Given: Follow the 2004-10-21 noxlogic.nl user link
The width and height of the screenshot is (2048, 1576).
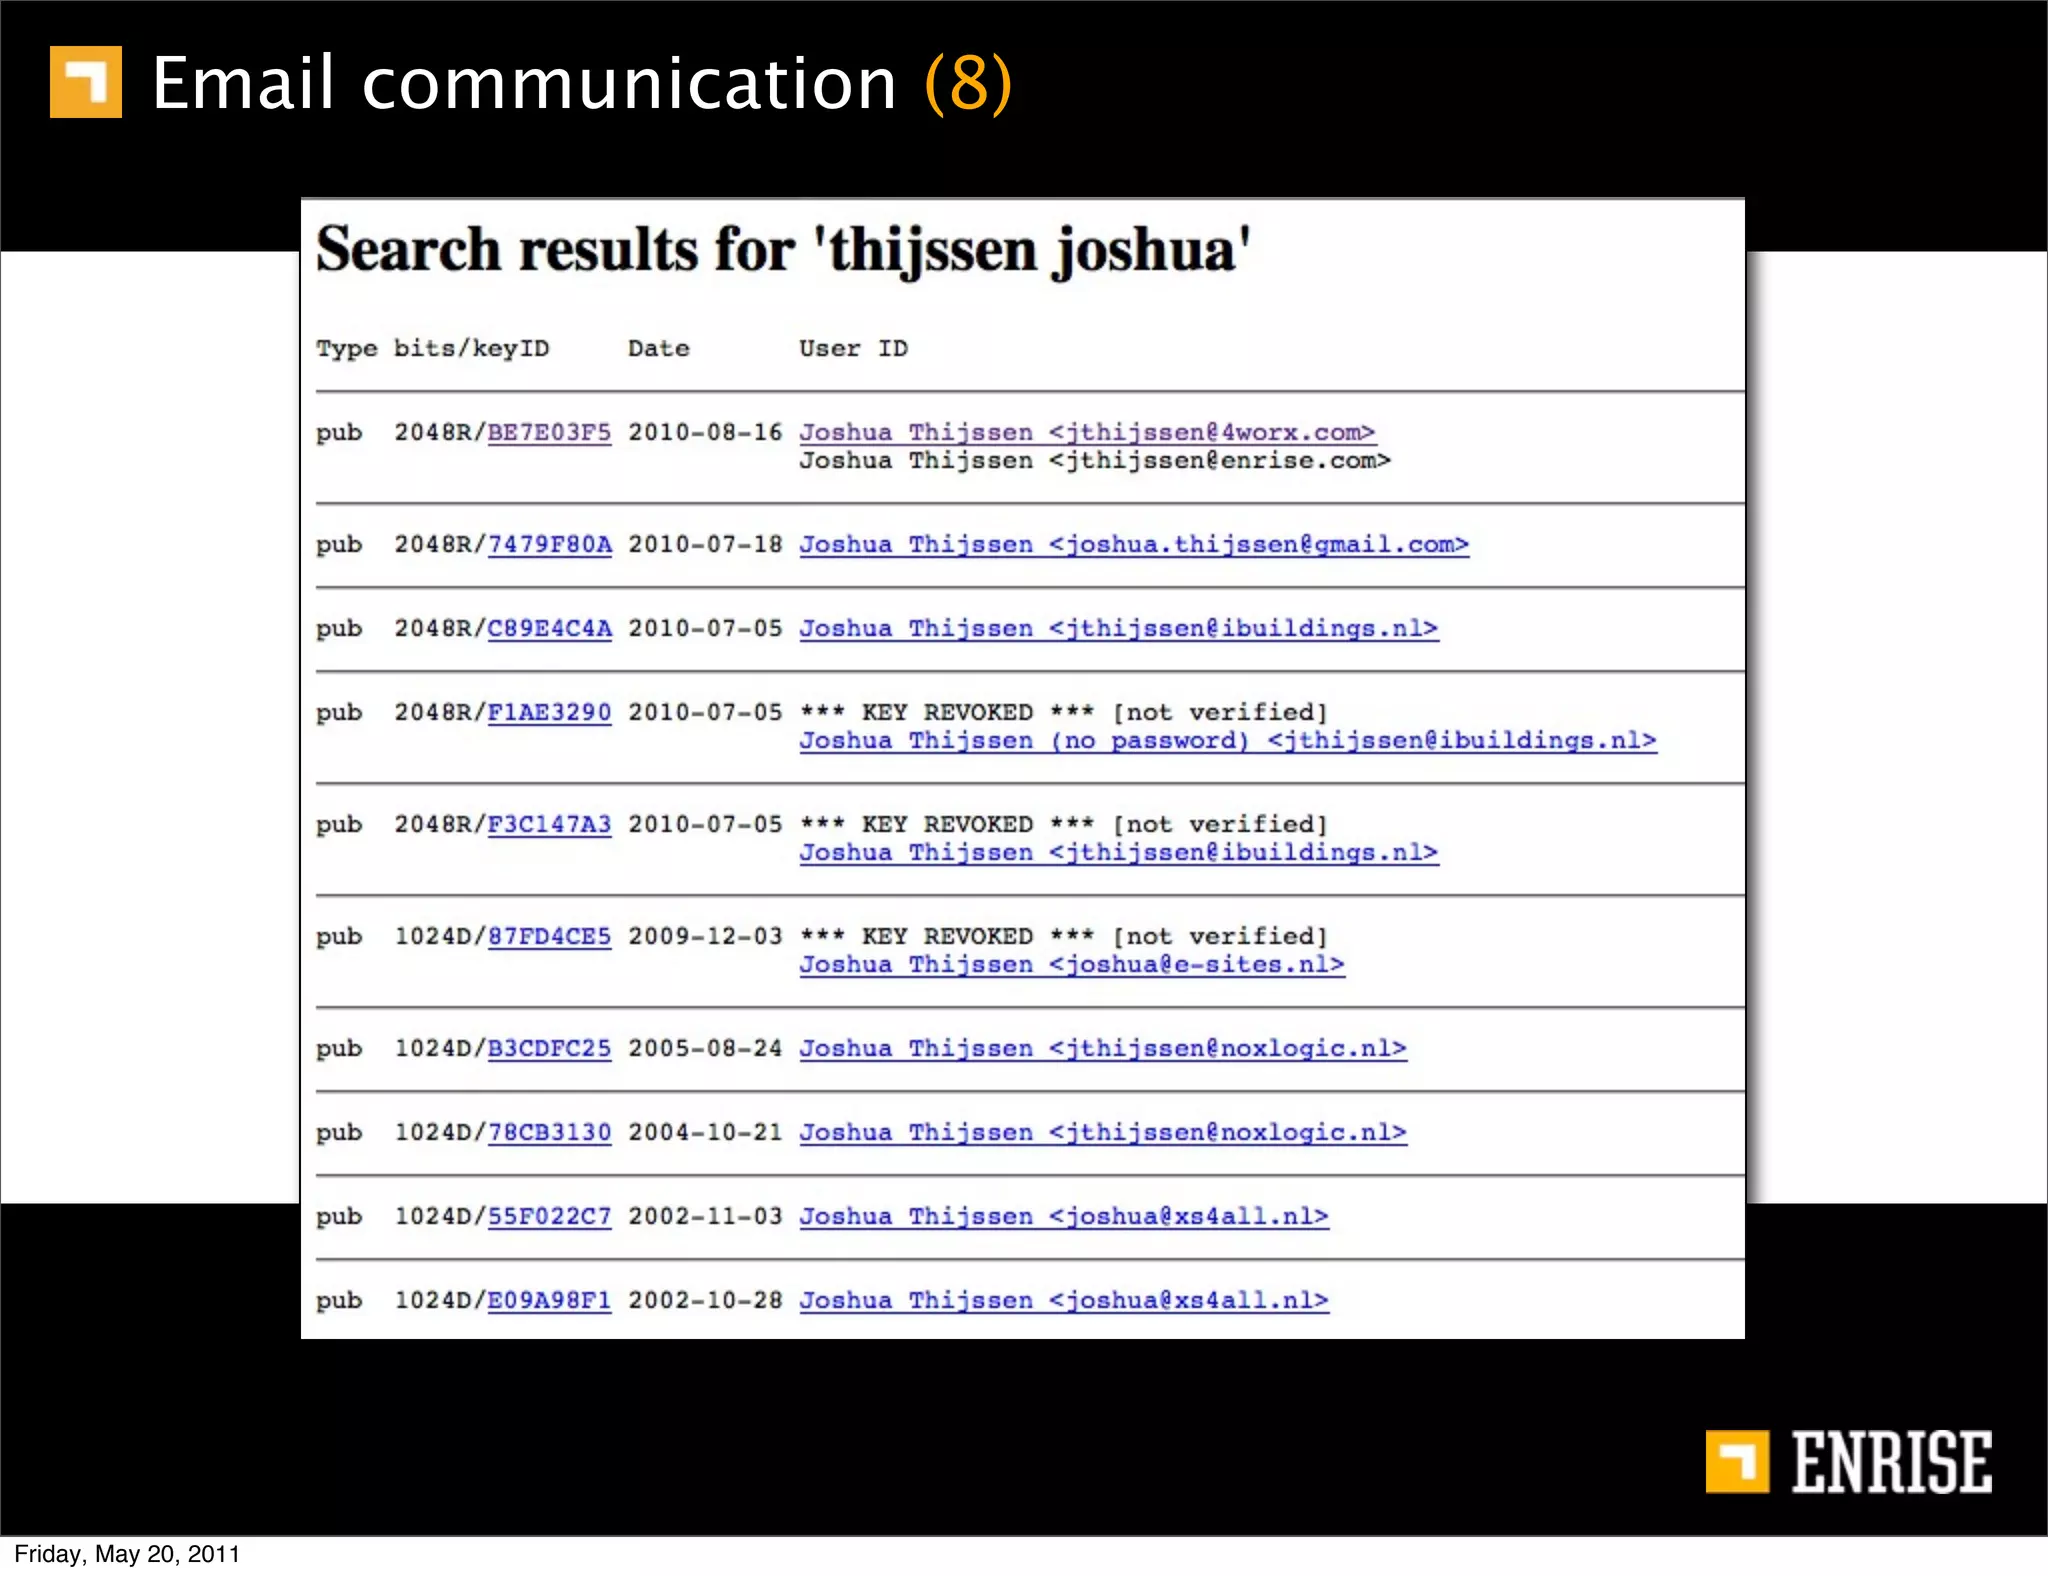Looking at the screenshot, I should (x=1103, y=1132).
